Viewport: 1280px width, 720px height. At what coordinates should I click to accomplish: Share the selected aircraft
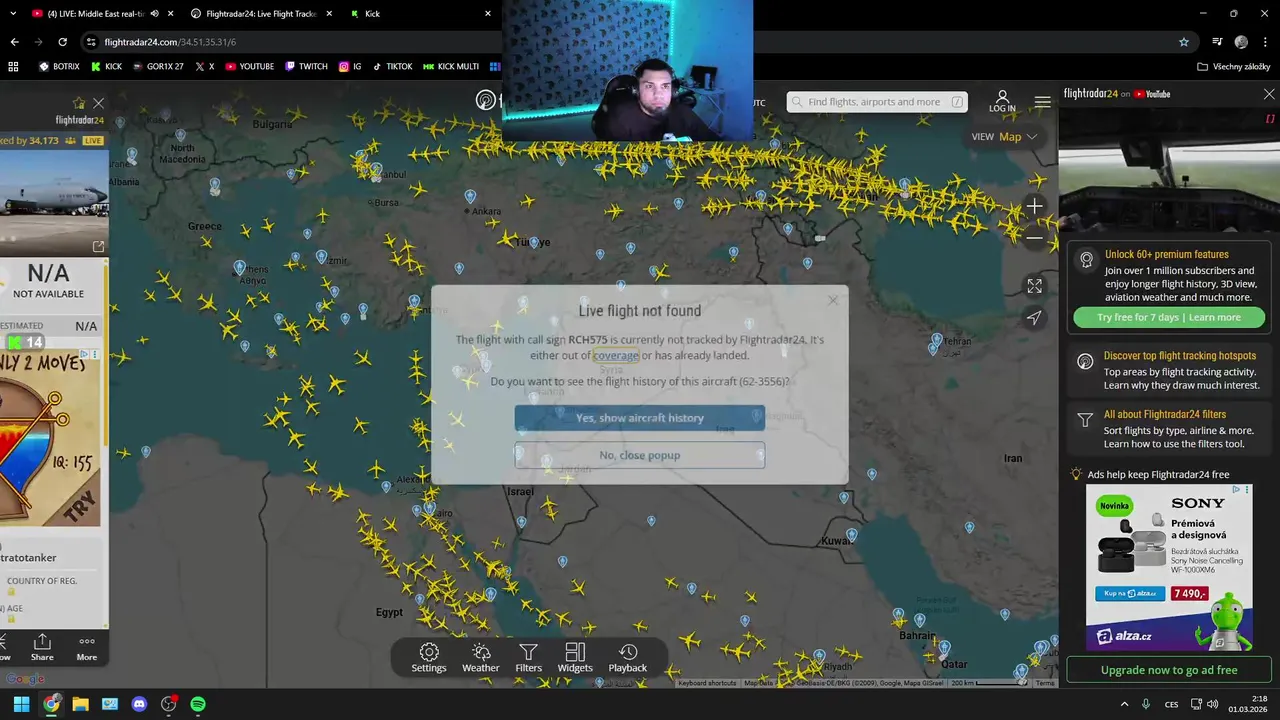pos(42,647)
